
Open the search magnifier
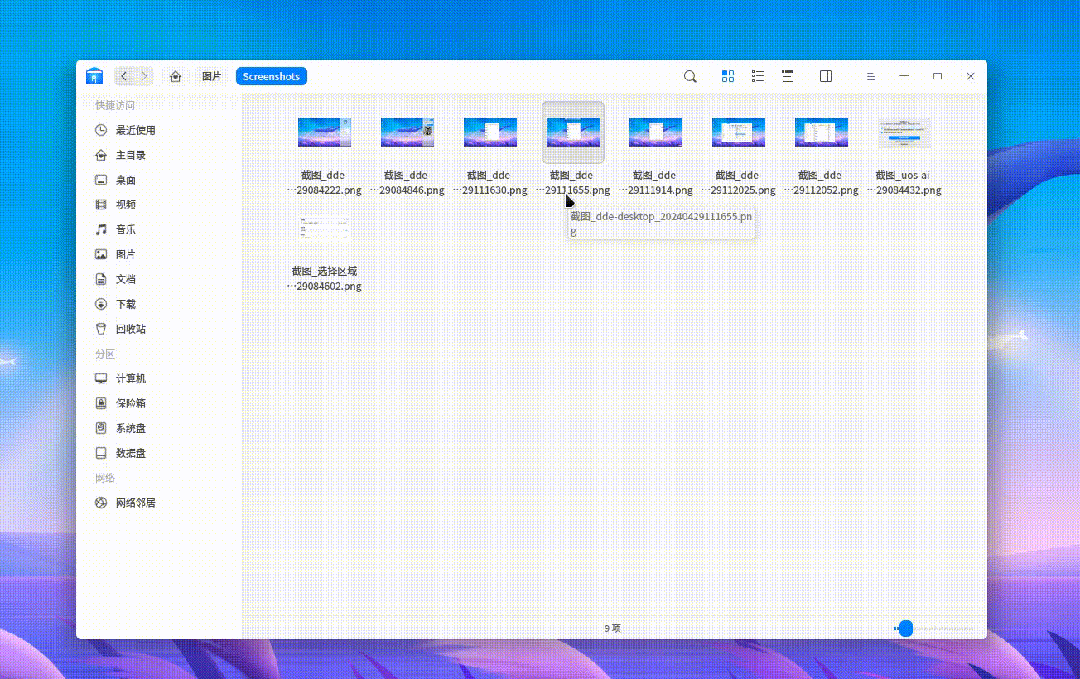pos(690,76)
